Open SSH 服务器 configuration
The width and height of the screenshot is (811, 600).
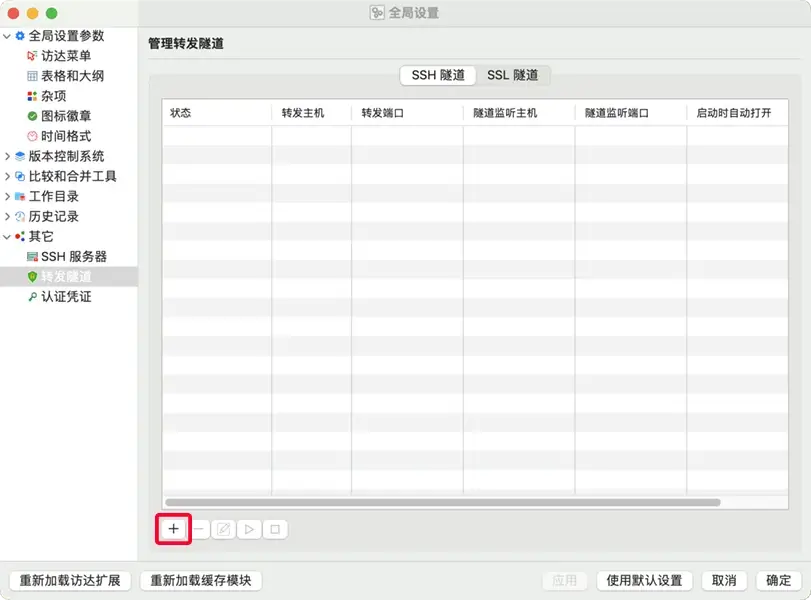72,256
